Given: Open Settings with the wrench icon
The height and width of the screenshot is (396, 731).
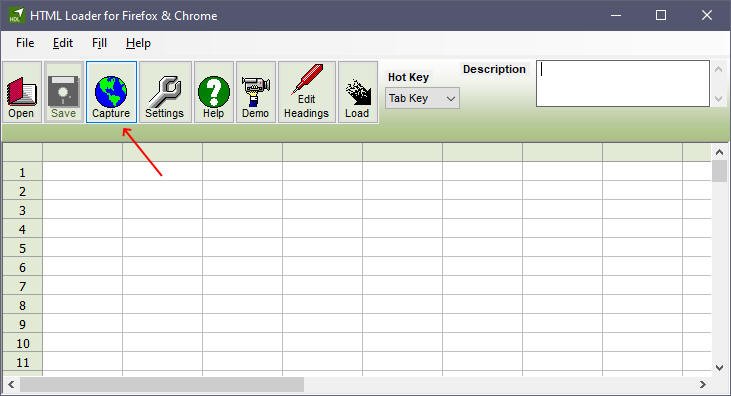Looking at the screenshot, I should (165, 92).
